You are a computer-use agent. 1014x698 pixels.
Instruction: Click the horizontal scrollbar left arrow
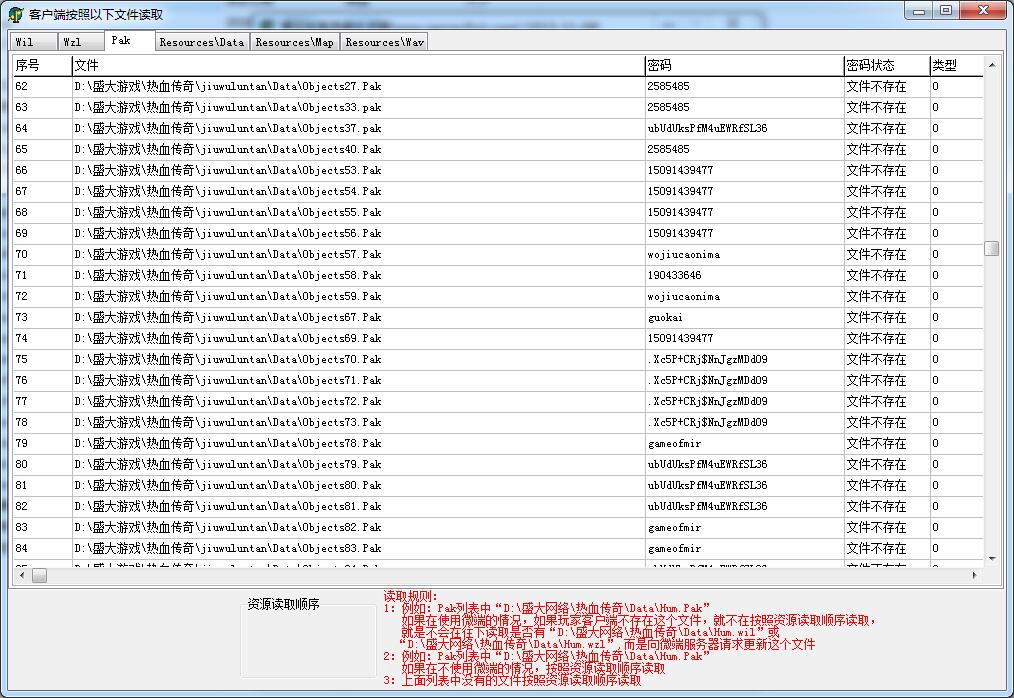(x=22, y=575)
